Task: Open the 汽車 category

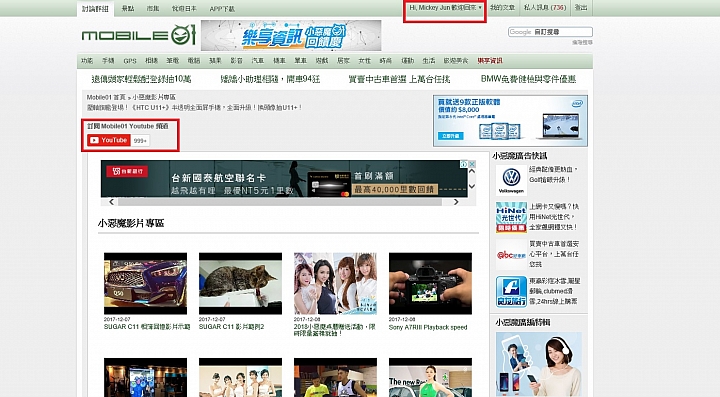Action: pos(258,61)
